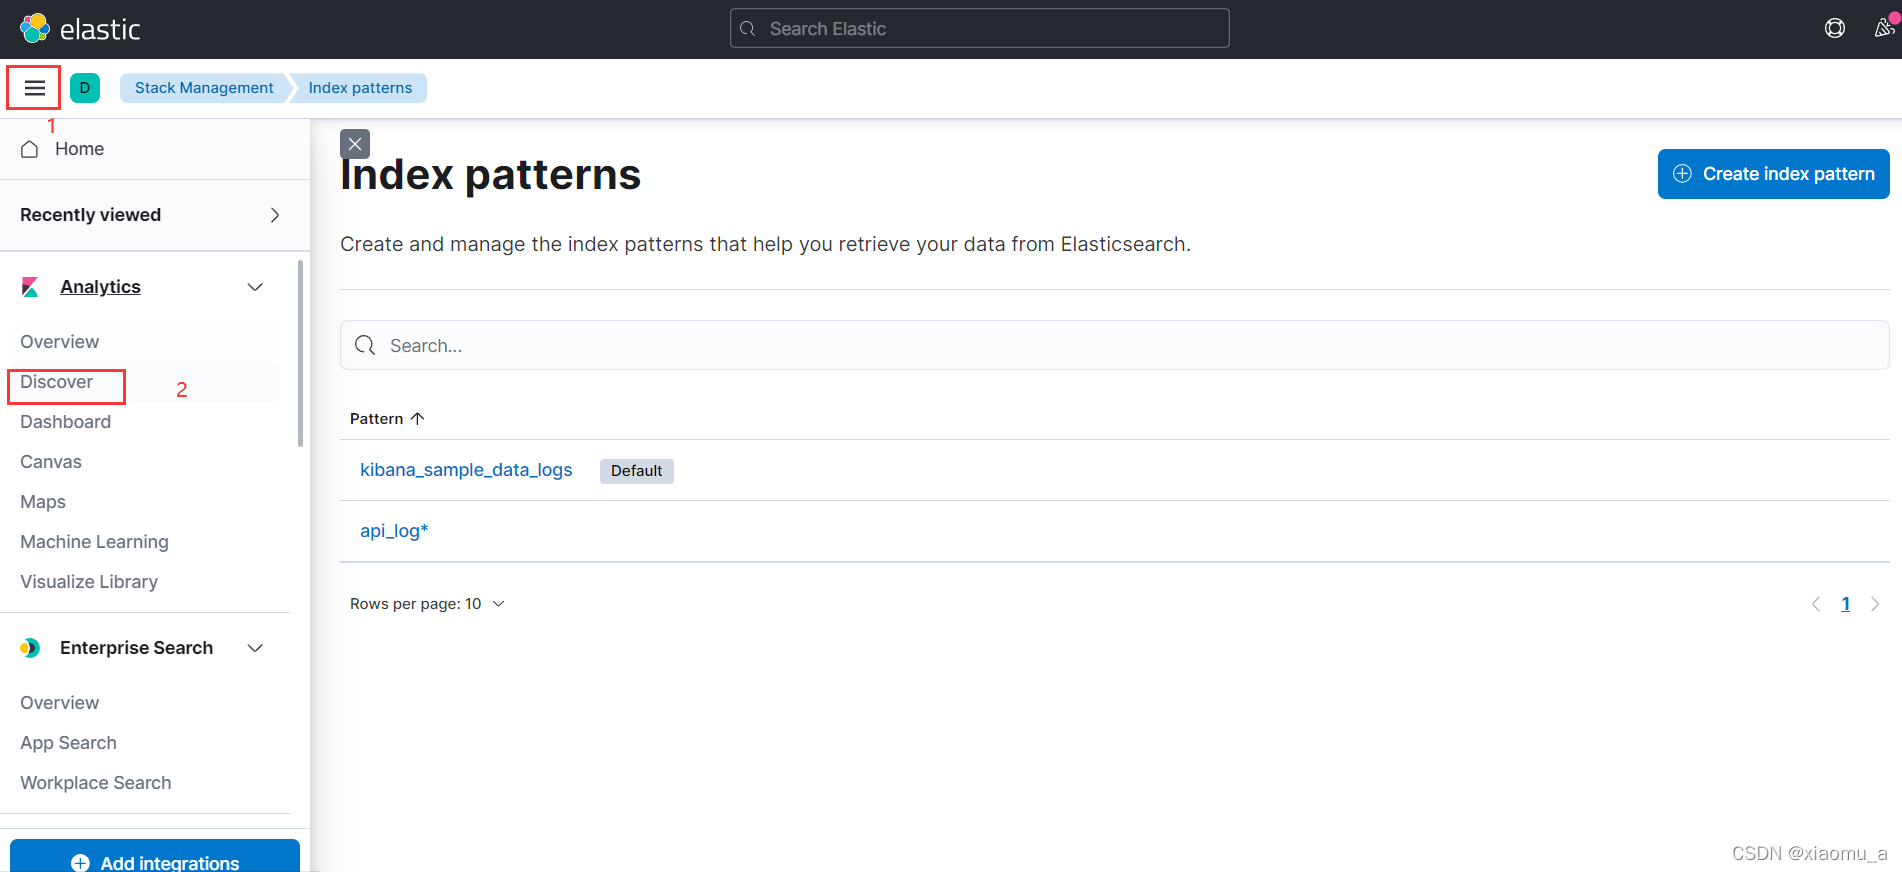1902x872 pixels.
Task: Open Dashboard in sidebar
Action: pyautogui.click(x=66, y=422)
